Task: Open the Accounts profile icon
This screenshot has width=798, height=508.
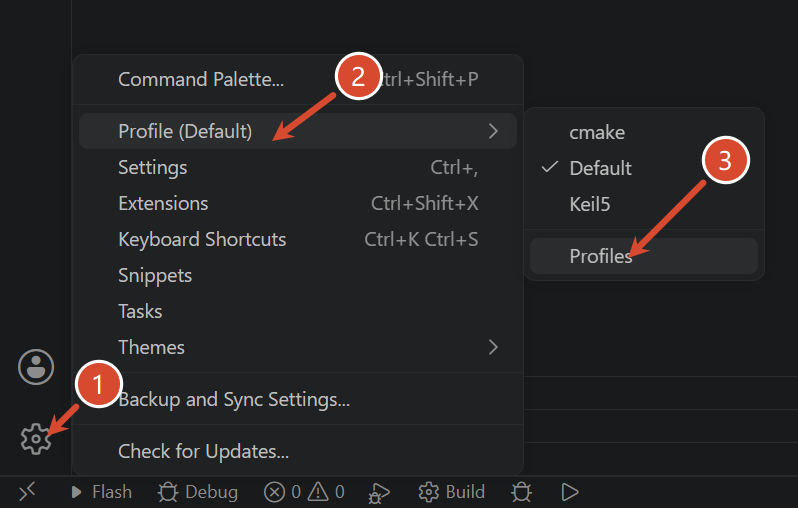Action: pos(36,367)
